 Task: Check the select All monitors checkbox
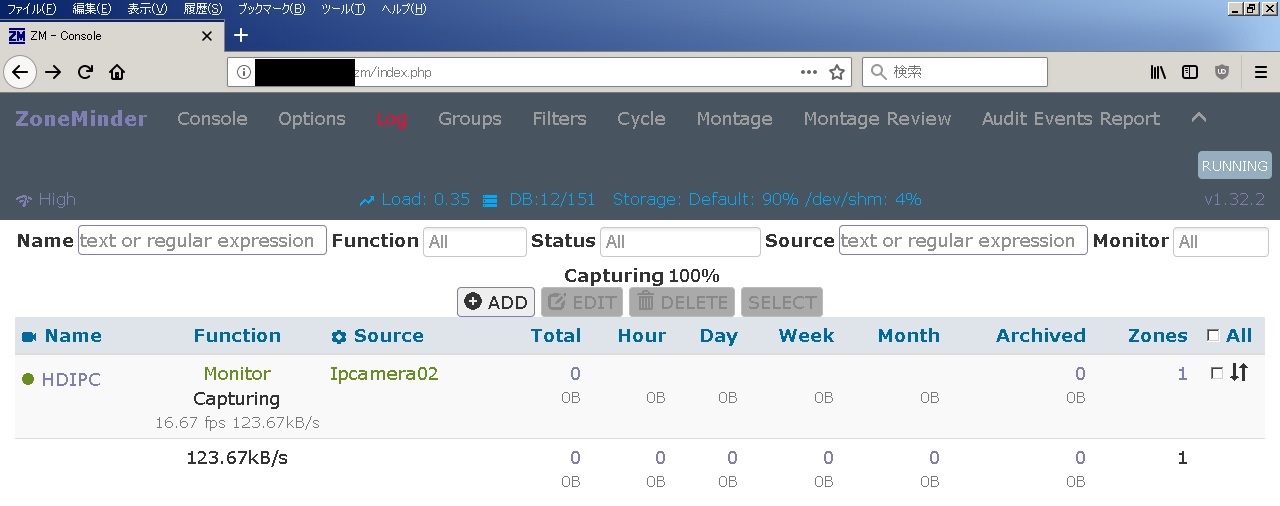tap(1213, 336)
